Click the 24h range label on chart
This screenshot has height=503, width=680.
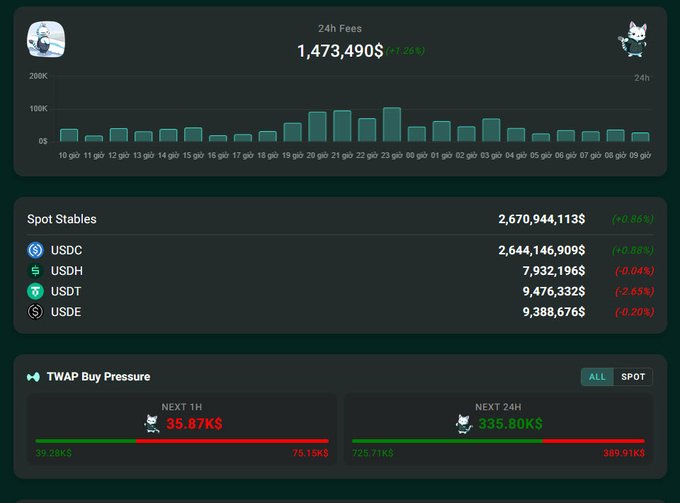click(x=642, y=78)
